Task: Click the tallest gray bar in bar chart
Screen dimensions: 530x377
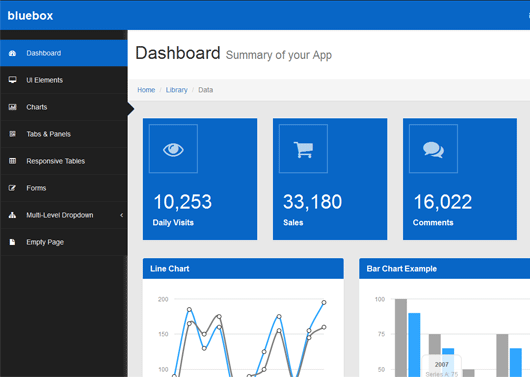Action: tap(401, 338)
